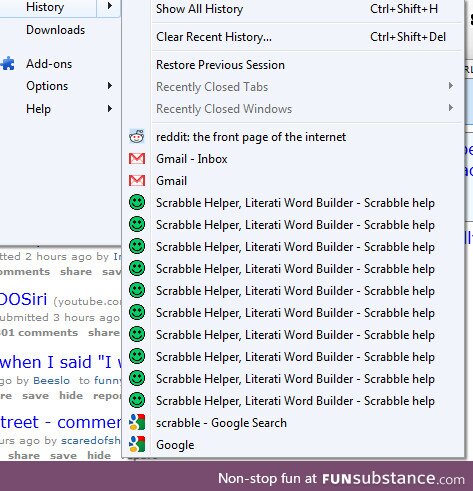473x491 pixels.
Task: Click the reddit alien favicon
Action: (x=137, y=136)
